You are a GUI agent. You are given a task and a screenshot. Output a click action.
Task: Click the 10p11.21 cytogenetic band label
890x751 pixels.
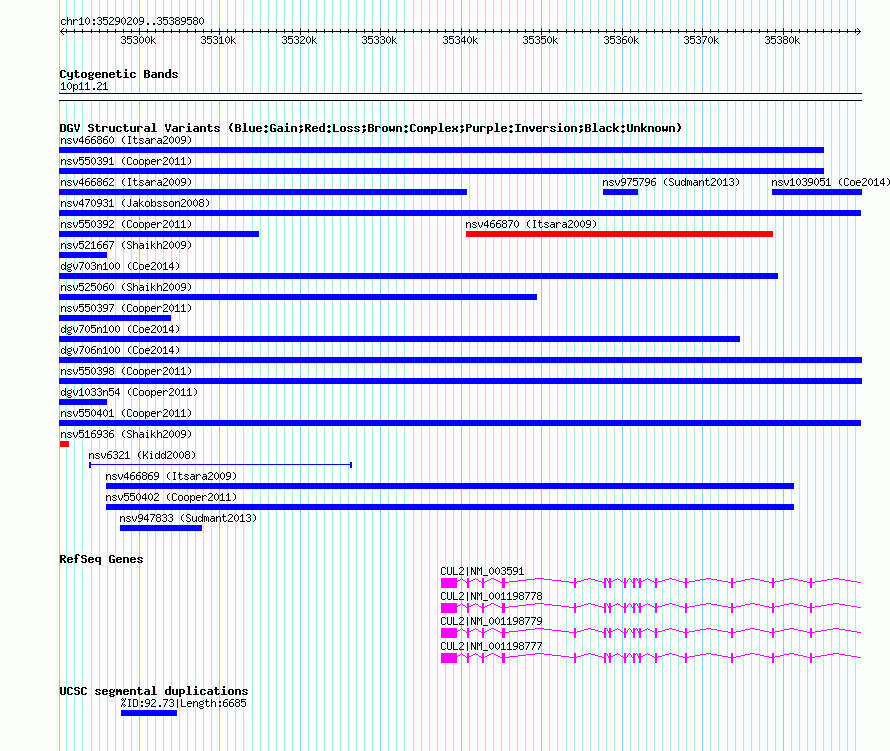[x=84, y=86]
